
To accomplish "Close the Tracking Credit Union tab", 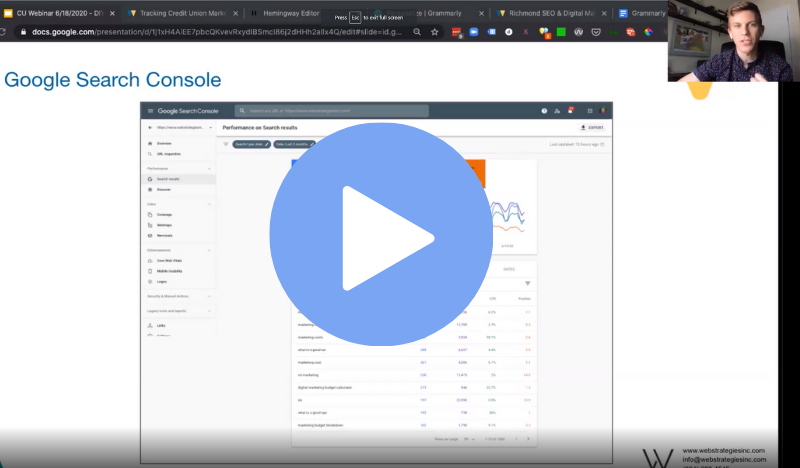I will tap(235, 13).
